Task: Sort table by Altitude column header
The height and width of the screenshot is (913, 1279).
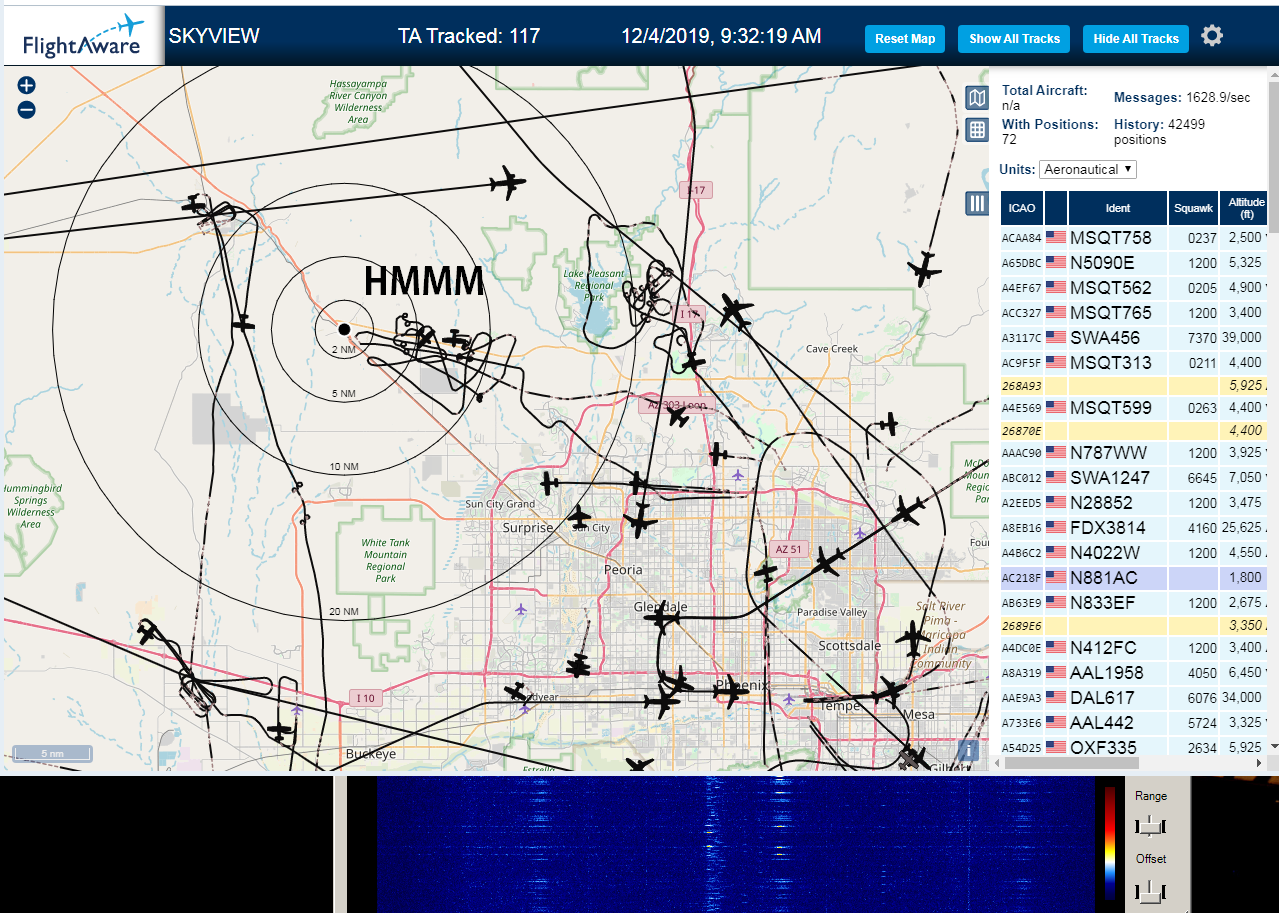Action: (1245, 208)
